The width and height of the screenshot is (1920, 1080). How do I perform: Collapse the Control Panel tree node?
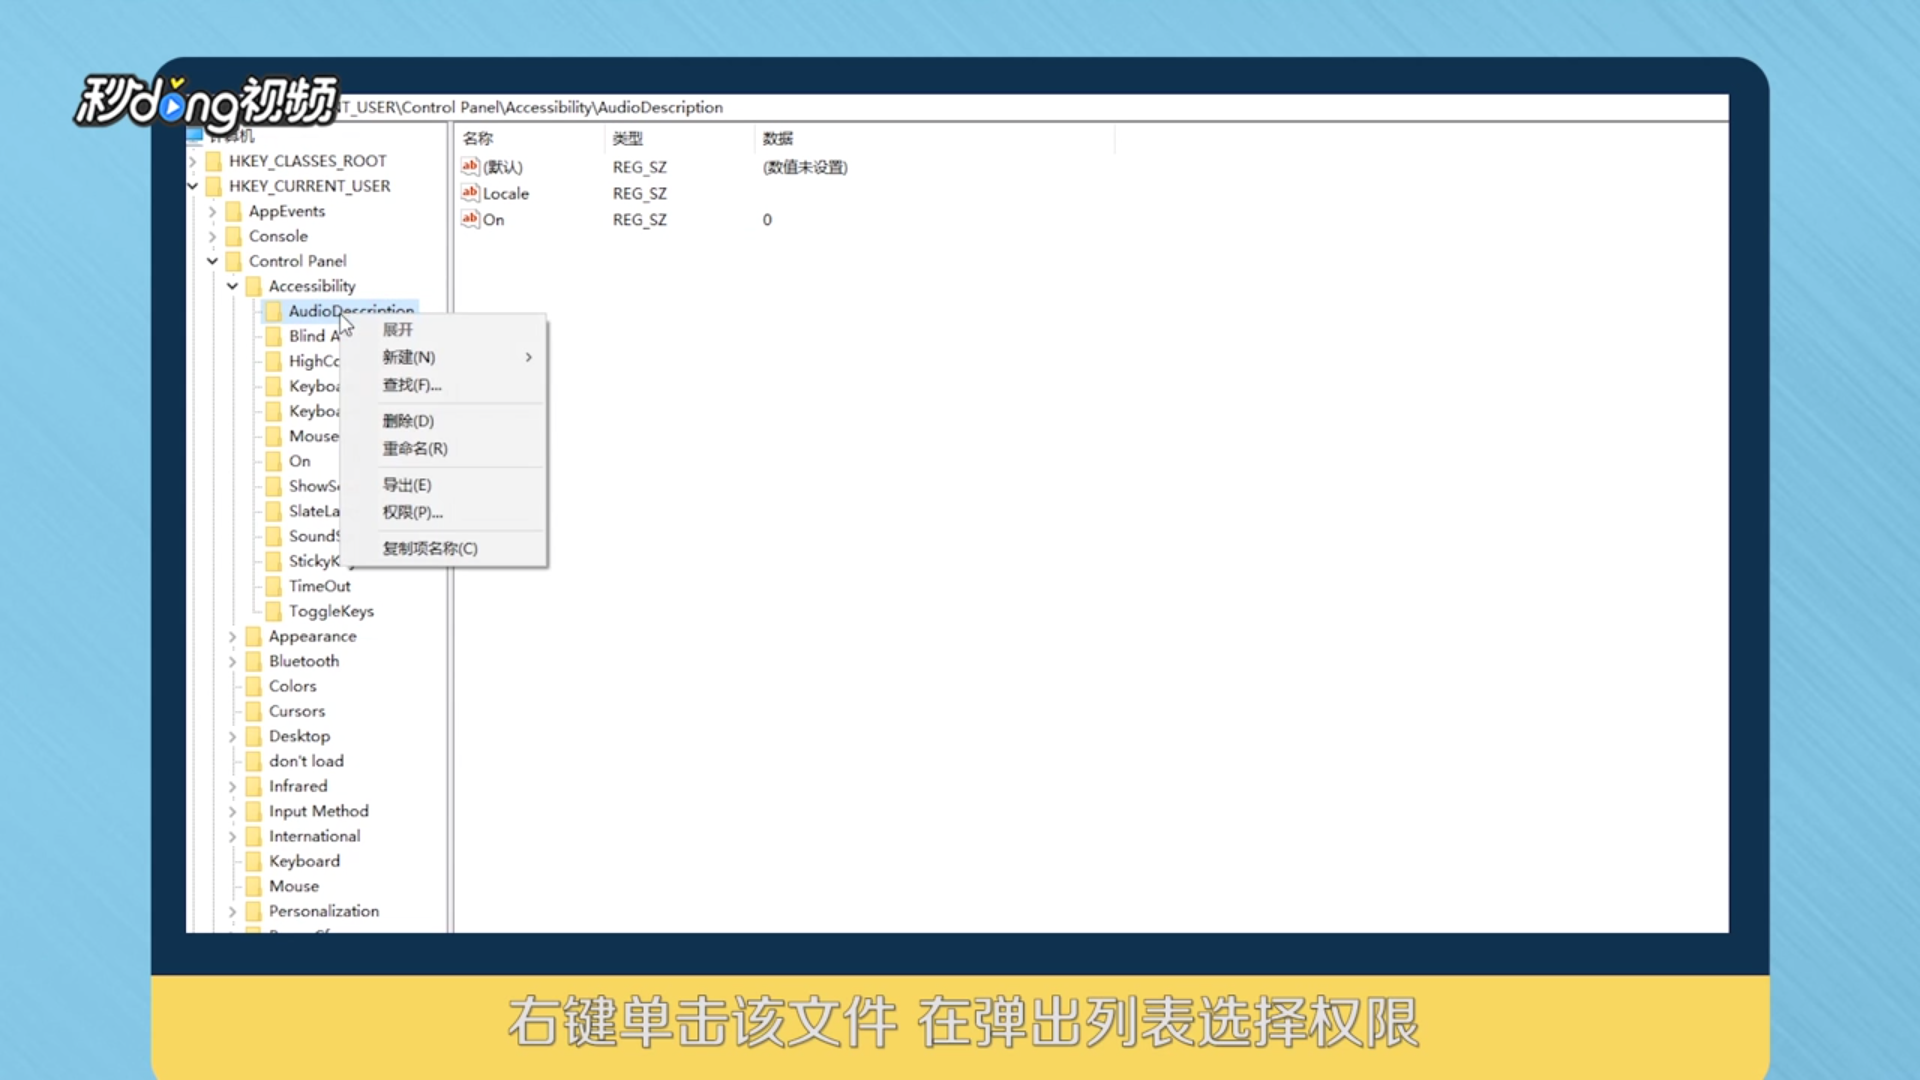(x=213, y=261)
